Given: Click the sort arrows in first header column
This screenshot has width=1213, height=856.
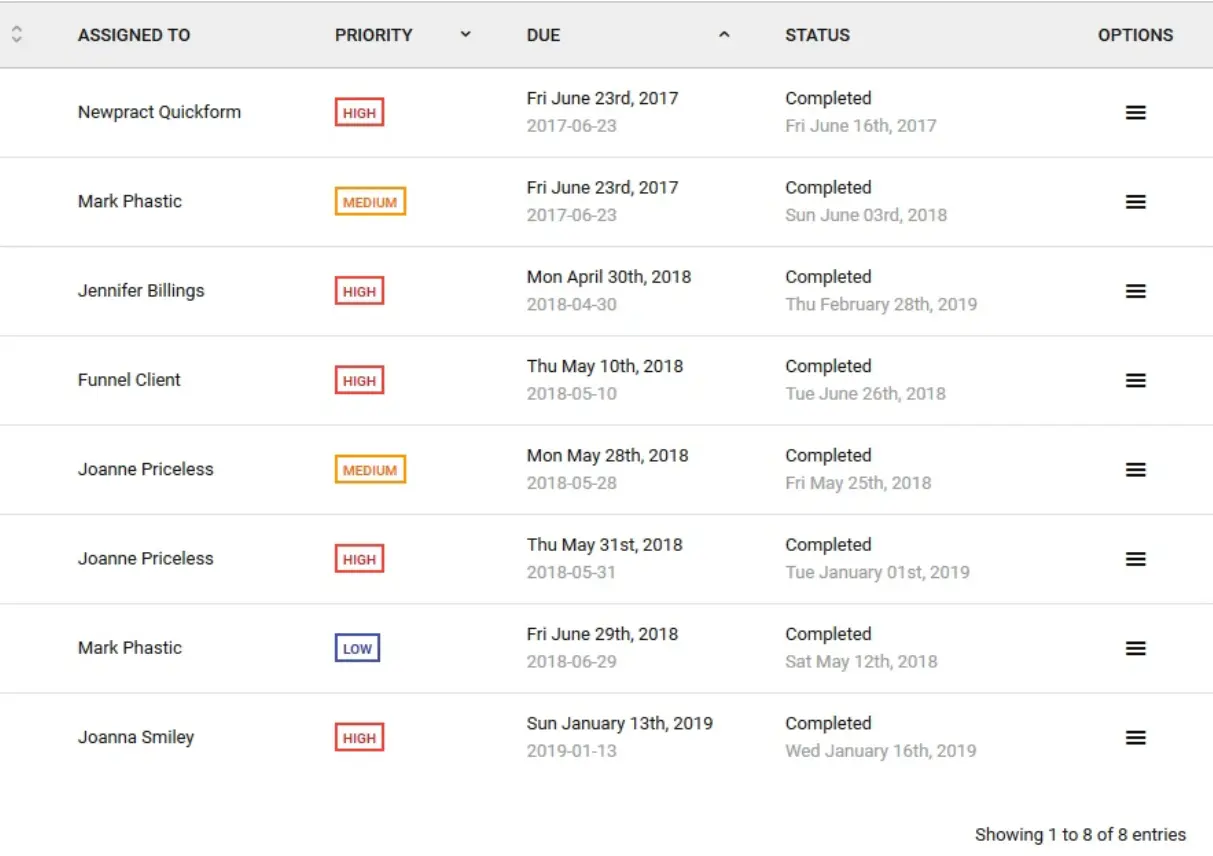Looking at the screenshot, I should 17,35.
